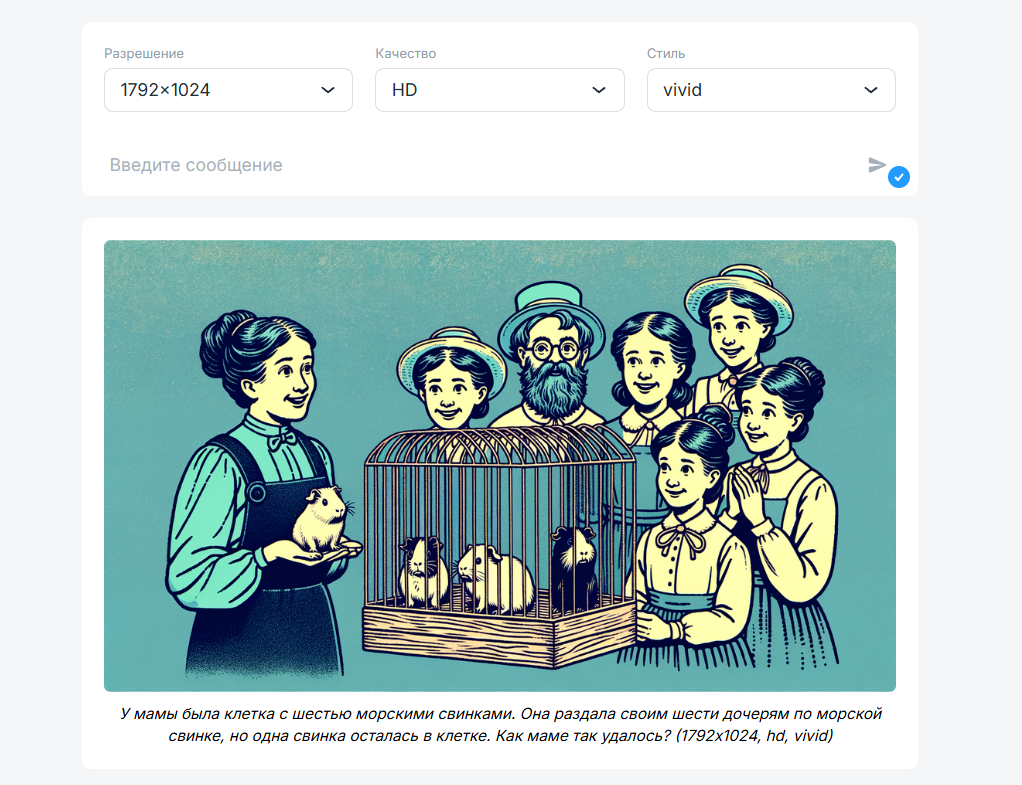Expand quality options via its chevron arrow

(x=599, y=90)
